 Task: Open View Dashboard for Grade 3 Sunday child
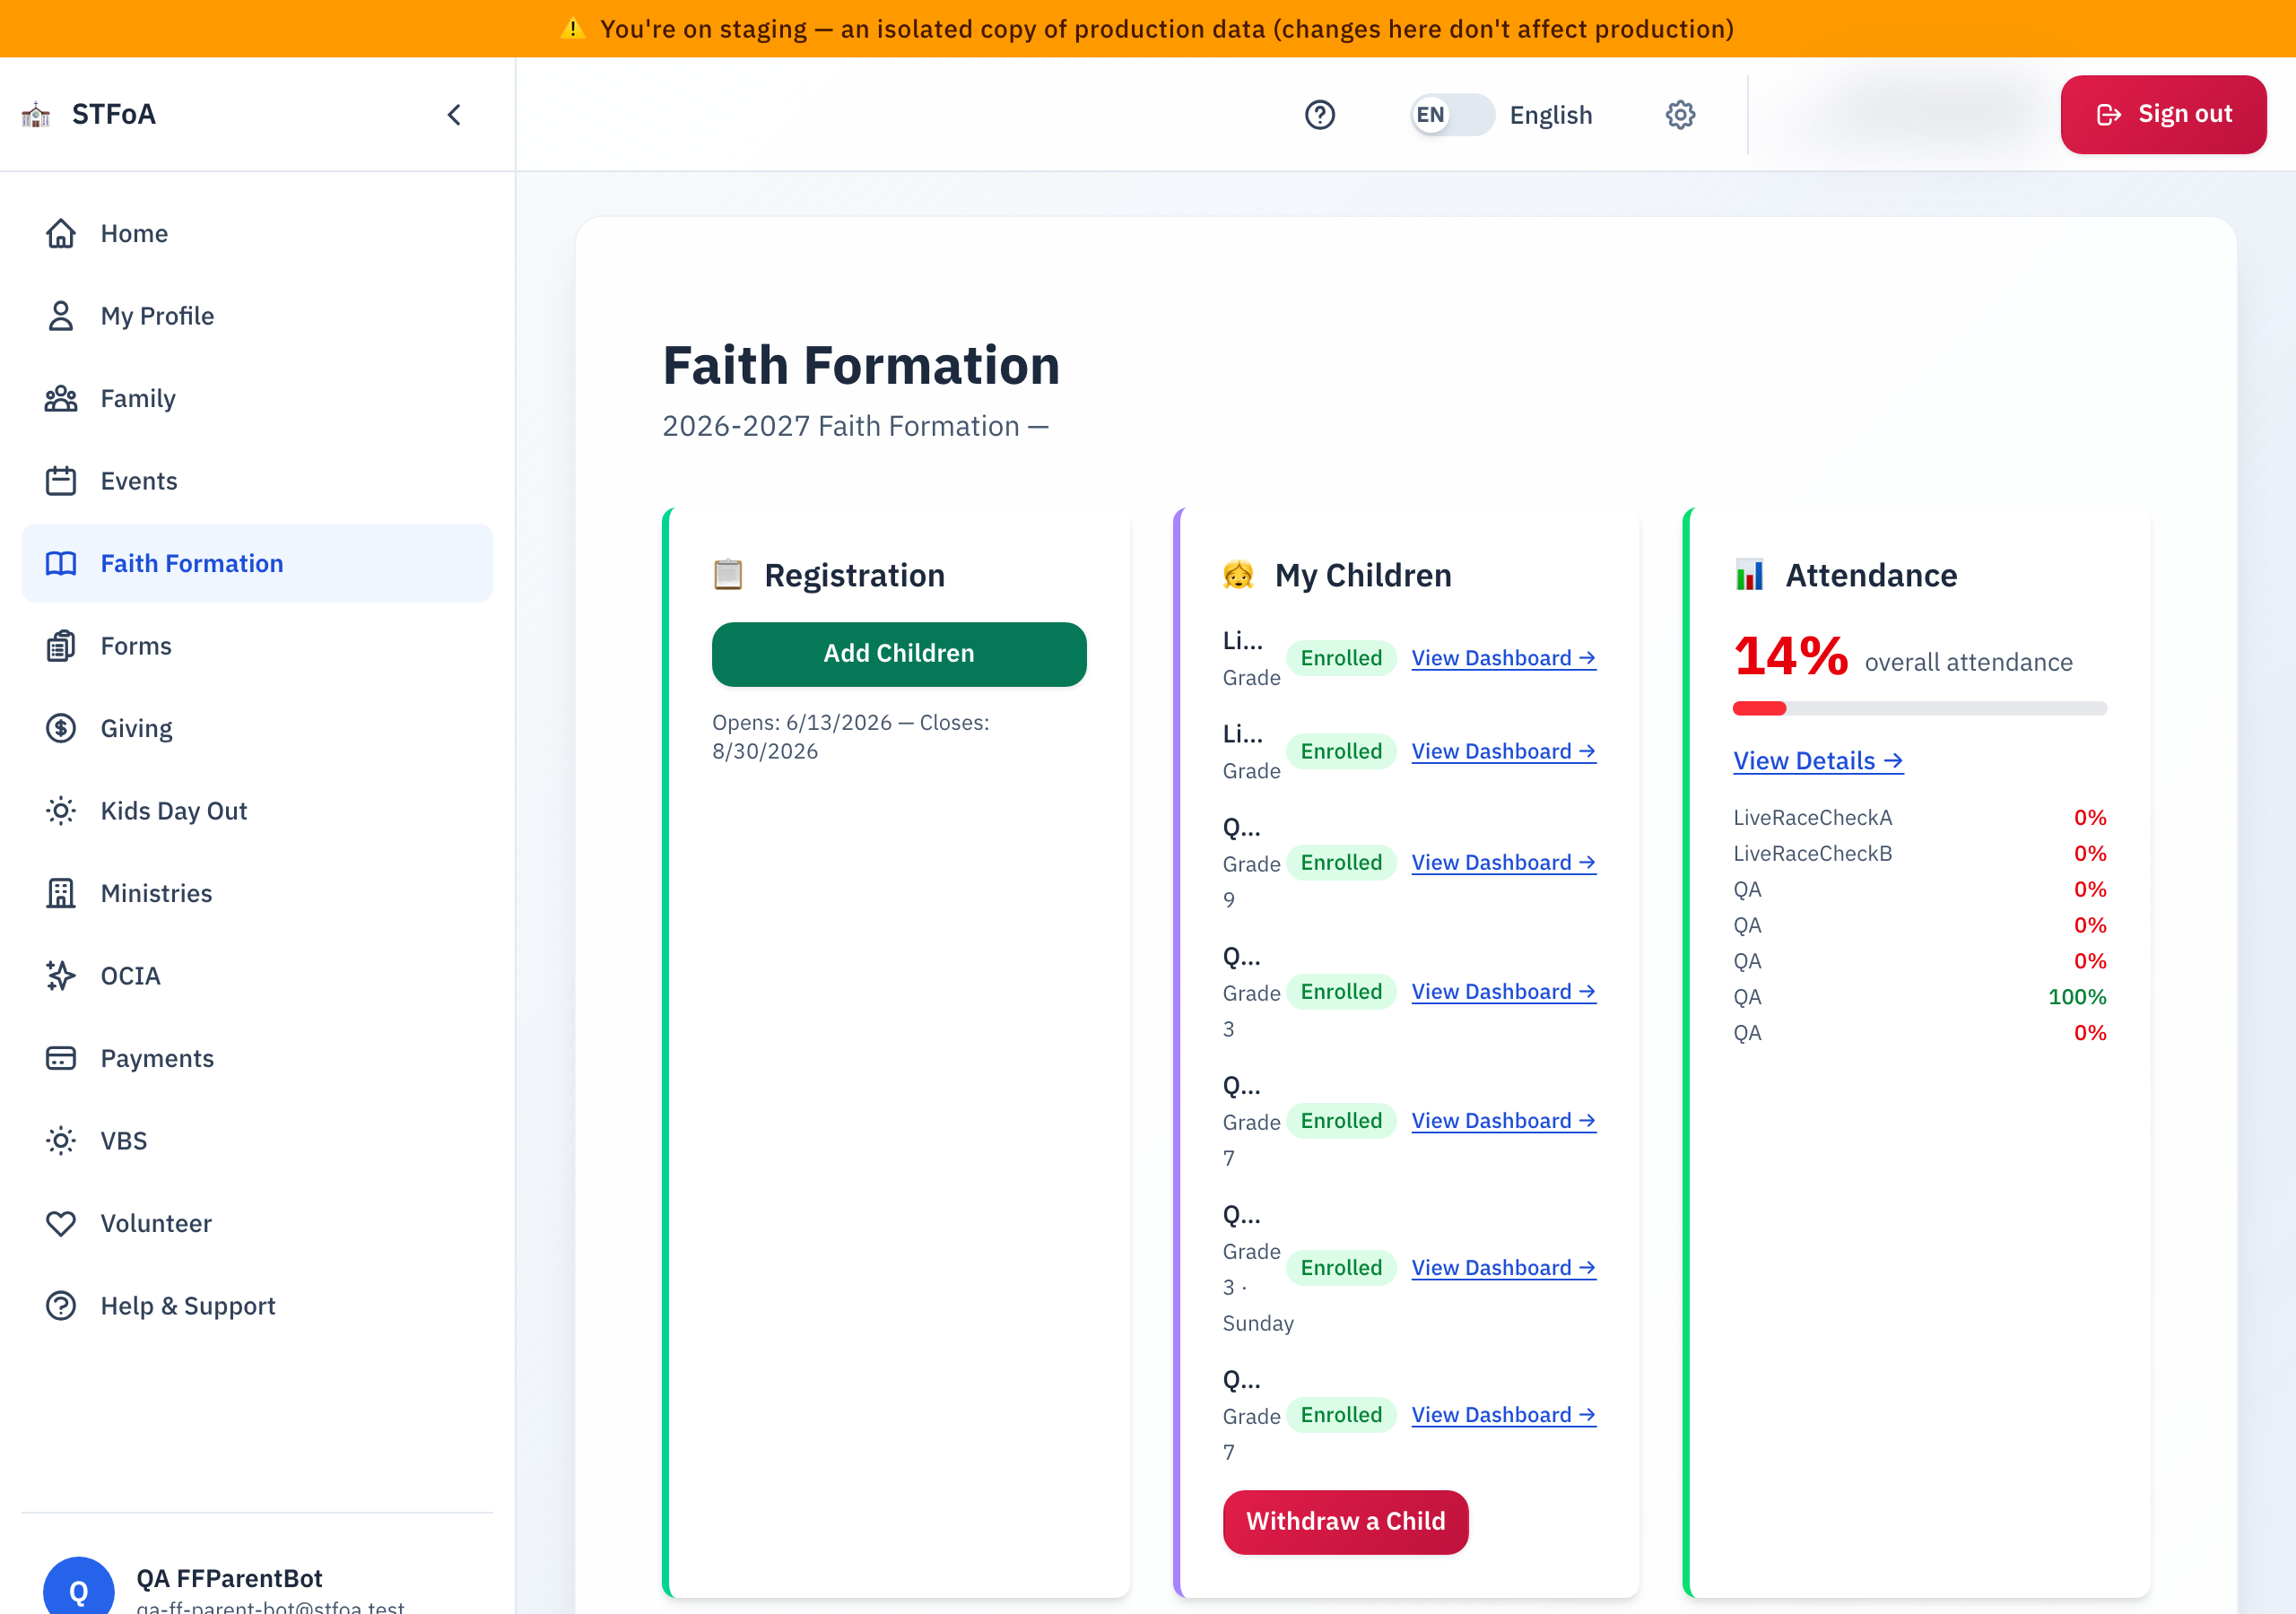coord(1503,1268)
